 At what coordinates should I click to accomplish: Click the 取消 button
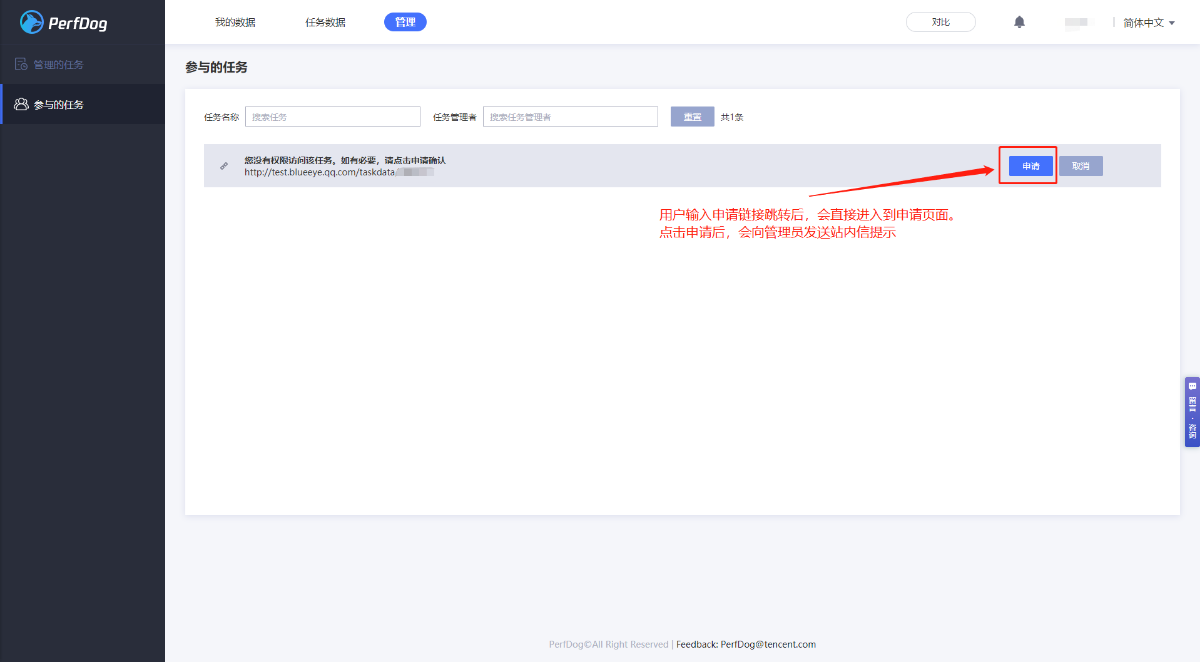point(1081,166)
